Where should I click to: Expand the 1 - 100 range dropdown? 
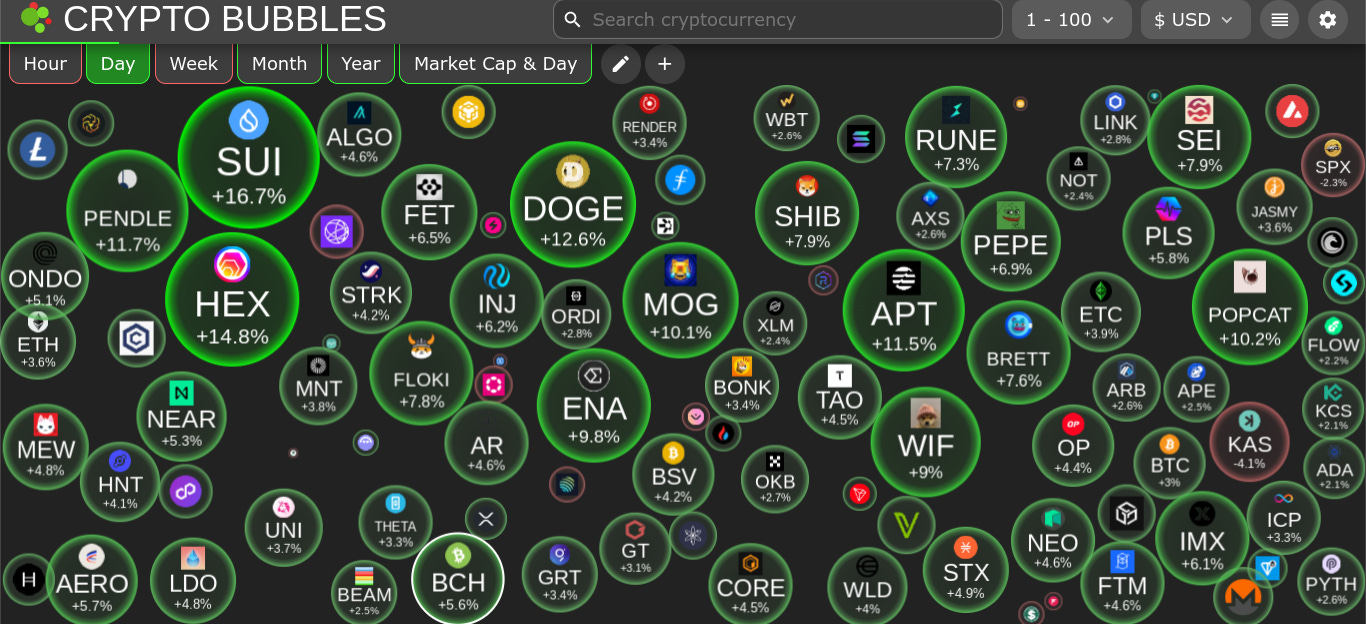tap(1071, 20)
